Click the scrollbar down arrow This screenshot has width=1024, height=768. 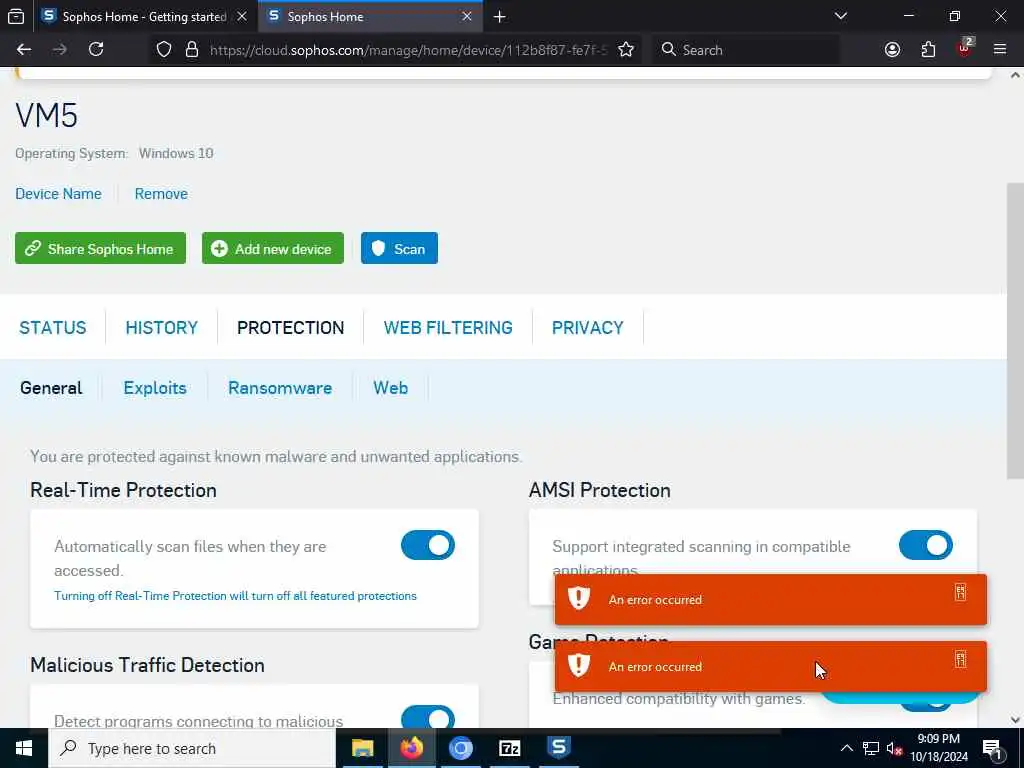coord(1015,720)
